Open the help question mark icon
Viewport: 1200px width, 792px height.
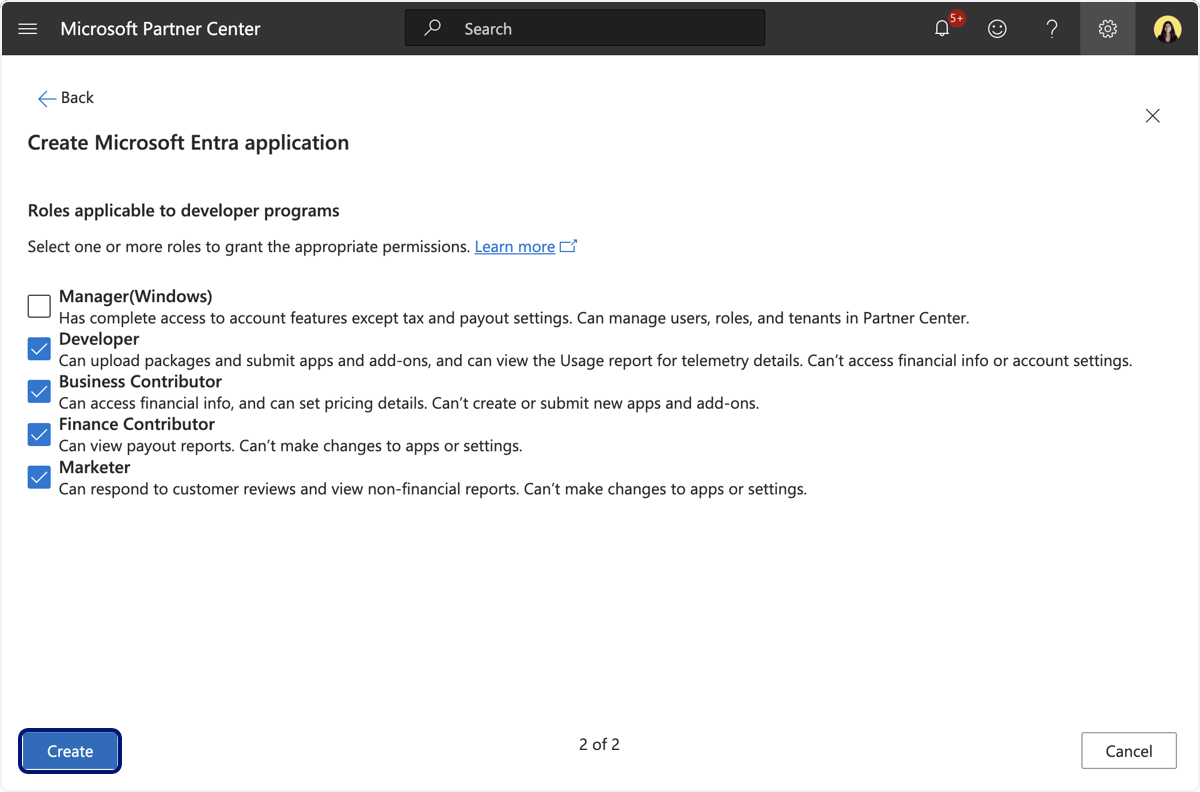[1052, 29]
